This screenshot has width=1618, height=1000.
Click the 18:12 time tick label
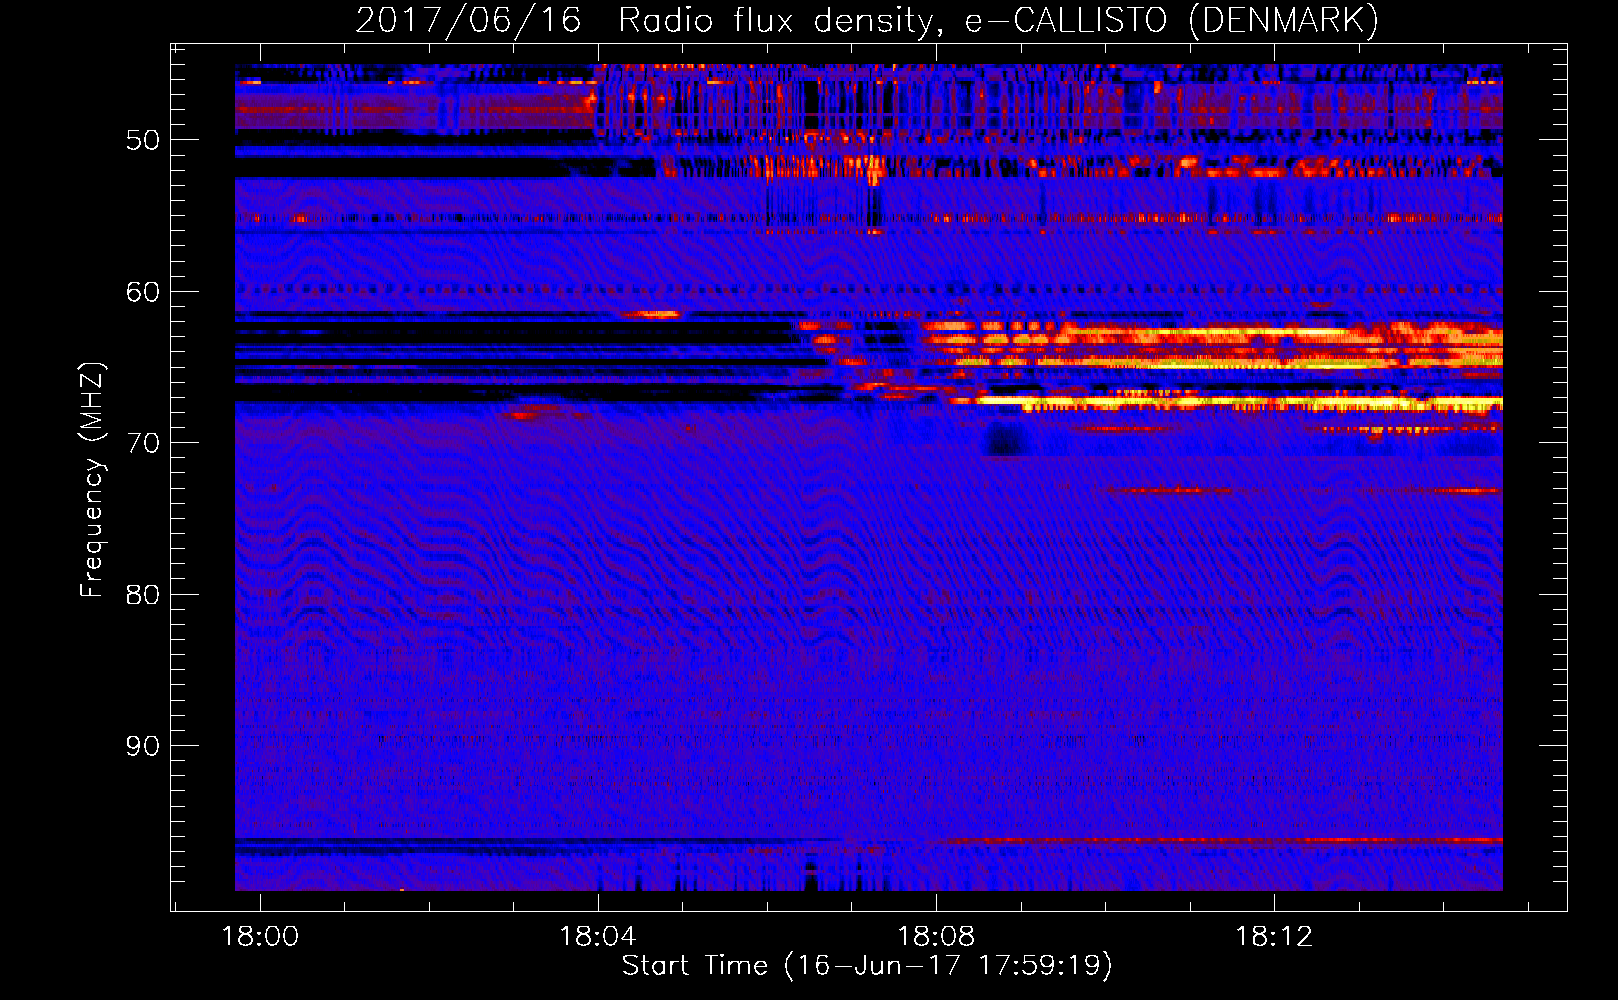click(1274, 937)
